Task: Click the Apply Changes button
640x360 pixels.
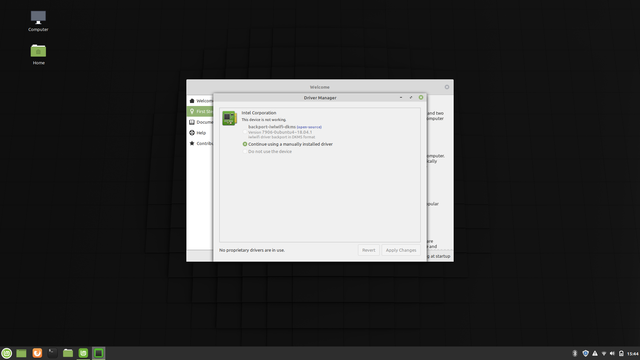Action: point(401,250)
